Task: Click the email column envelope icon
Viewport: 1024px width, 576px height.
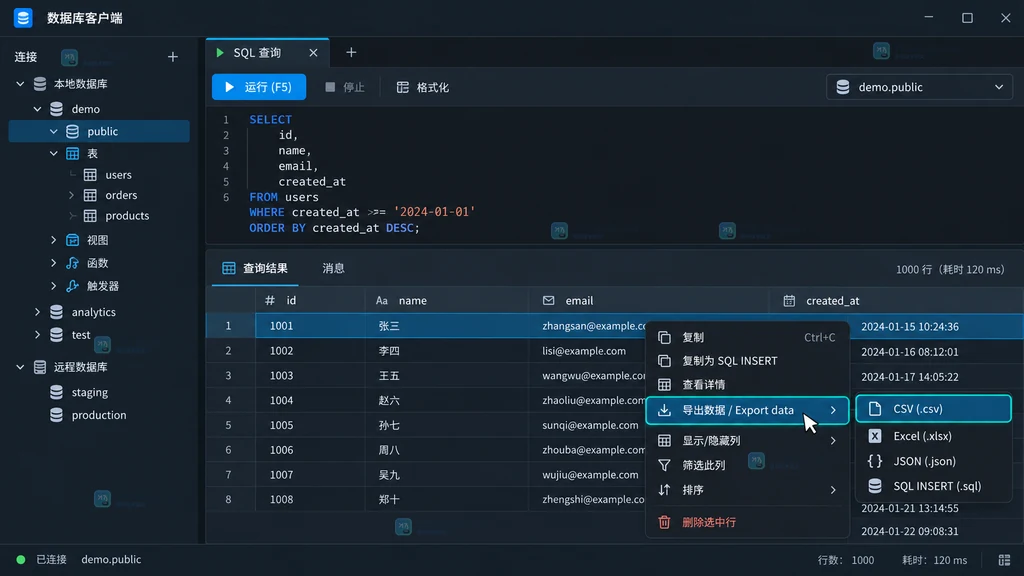Action: (549, 300)
